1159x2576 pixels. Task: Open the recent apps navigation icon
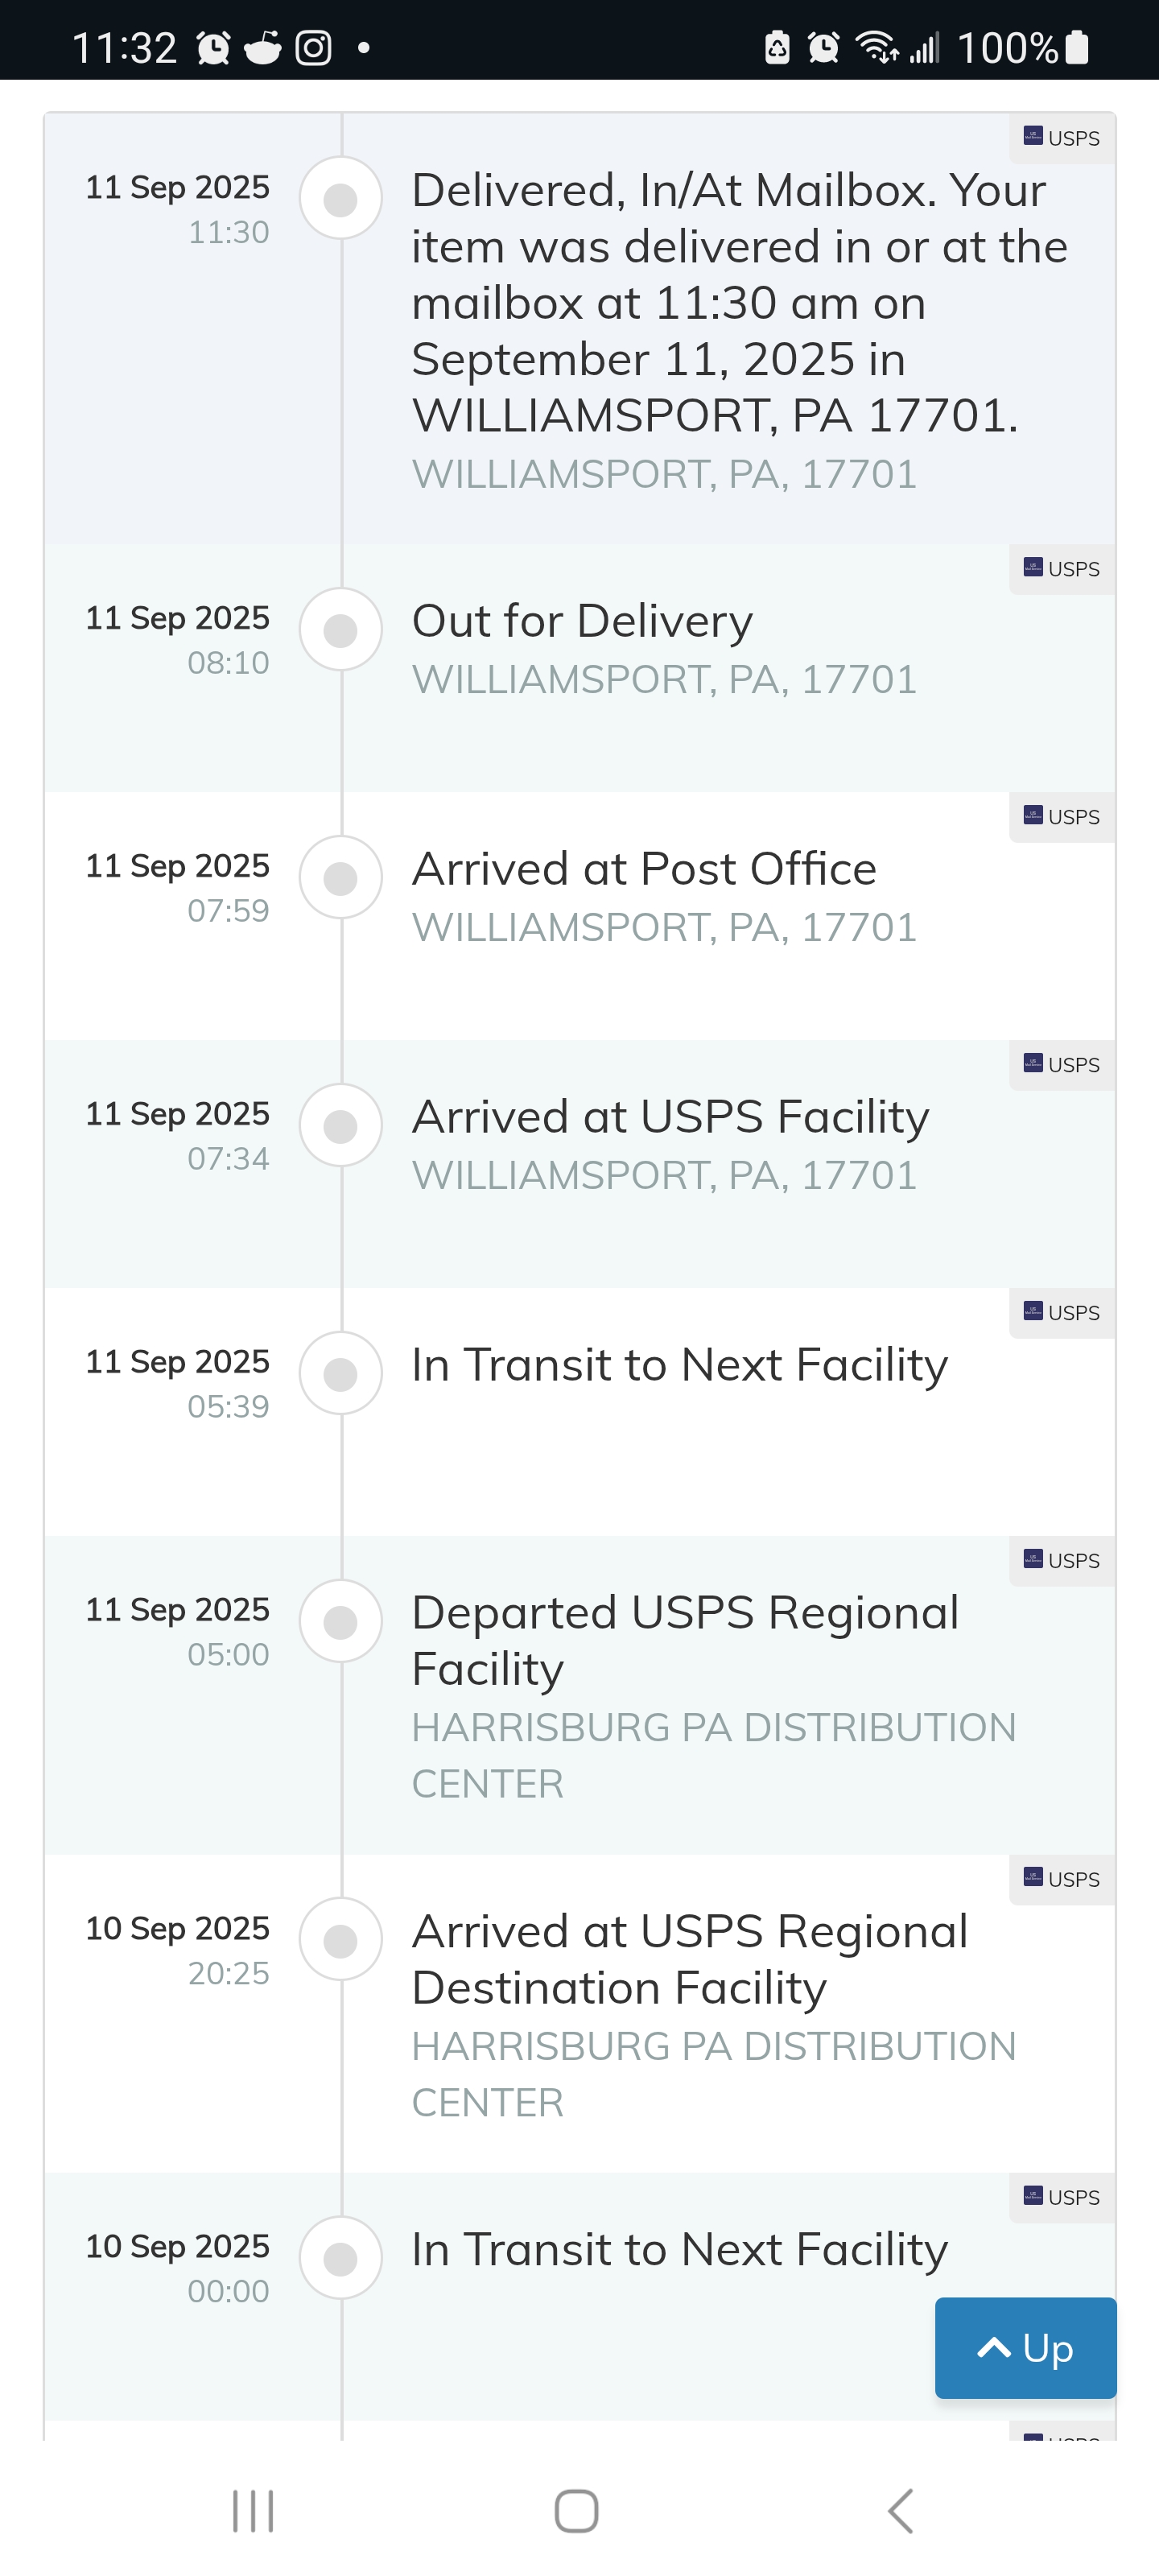pyautogui.click(x=253, y=2511)
